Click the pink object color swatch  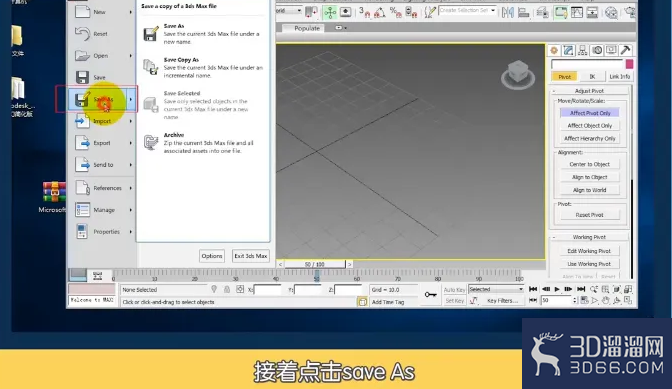[629, 64]
